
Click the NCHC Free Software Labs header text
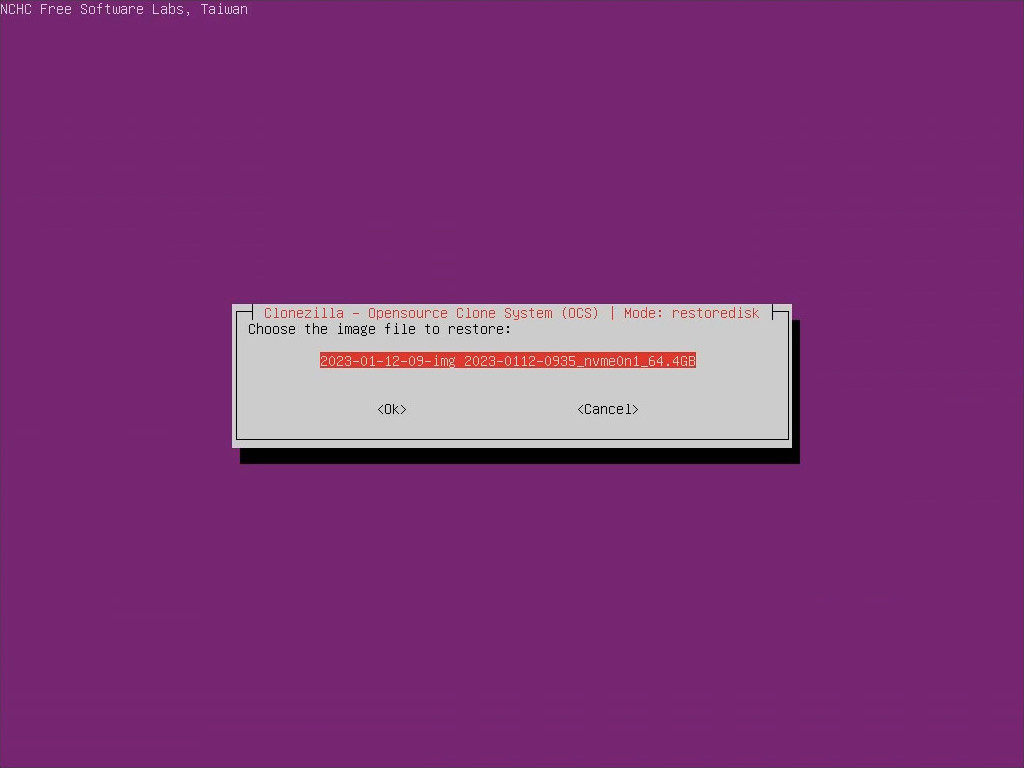tap(124, 9)
